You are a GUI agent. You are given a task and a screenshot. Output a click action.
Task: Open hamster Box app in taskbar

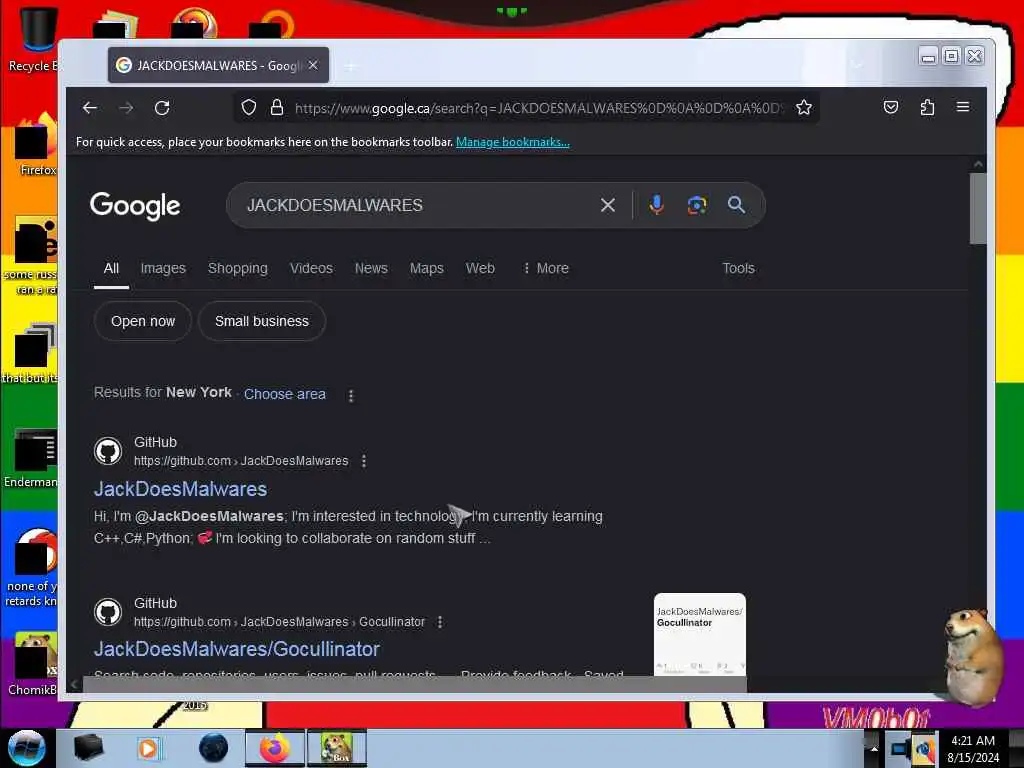(337, 748)
